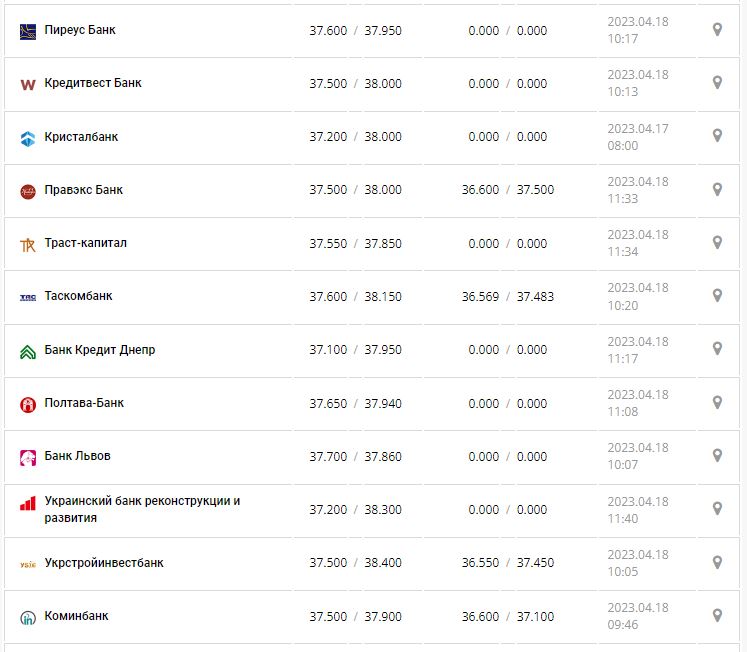Click the Банк Кредит Днепр logo icon
747x652 pixels.
coord(28,351)
